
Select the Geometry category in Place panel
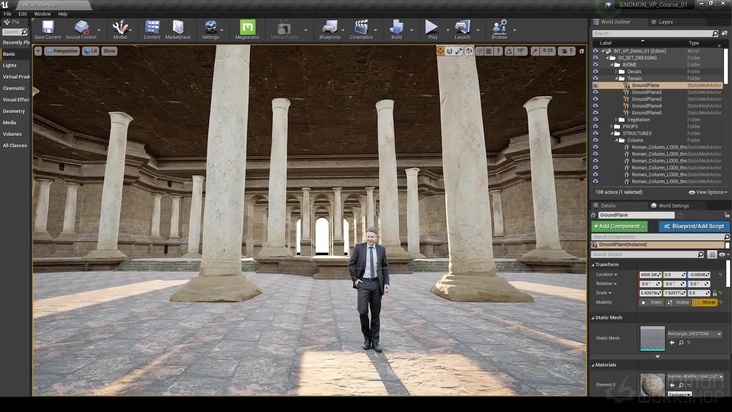coord(14,111)
